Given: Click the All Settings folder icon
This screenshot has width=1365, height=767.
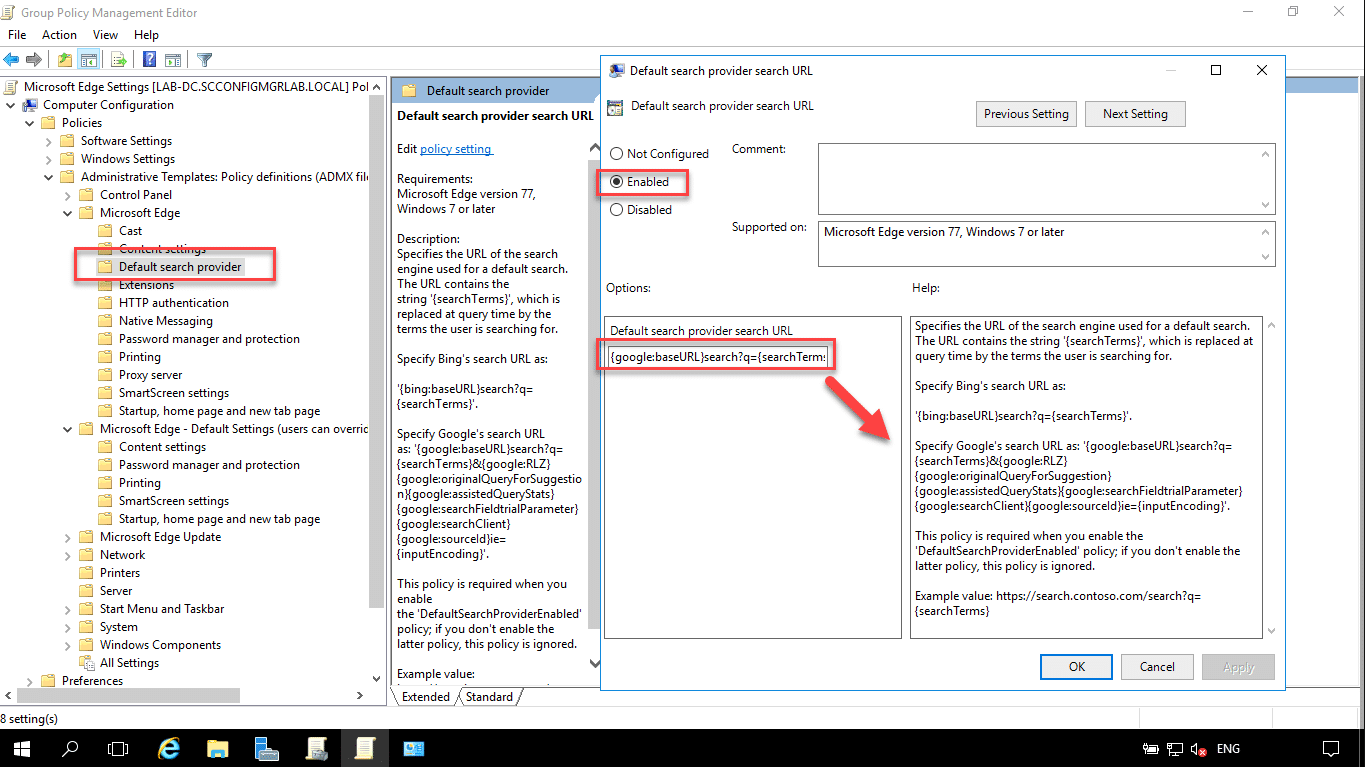Looking at the screenshot, I should [x=86, y=663].
